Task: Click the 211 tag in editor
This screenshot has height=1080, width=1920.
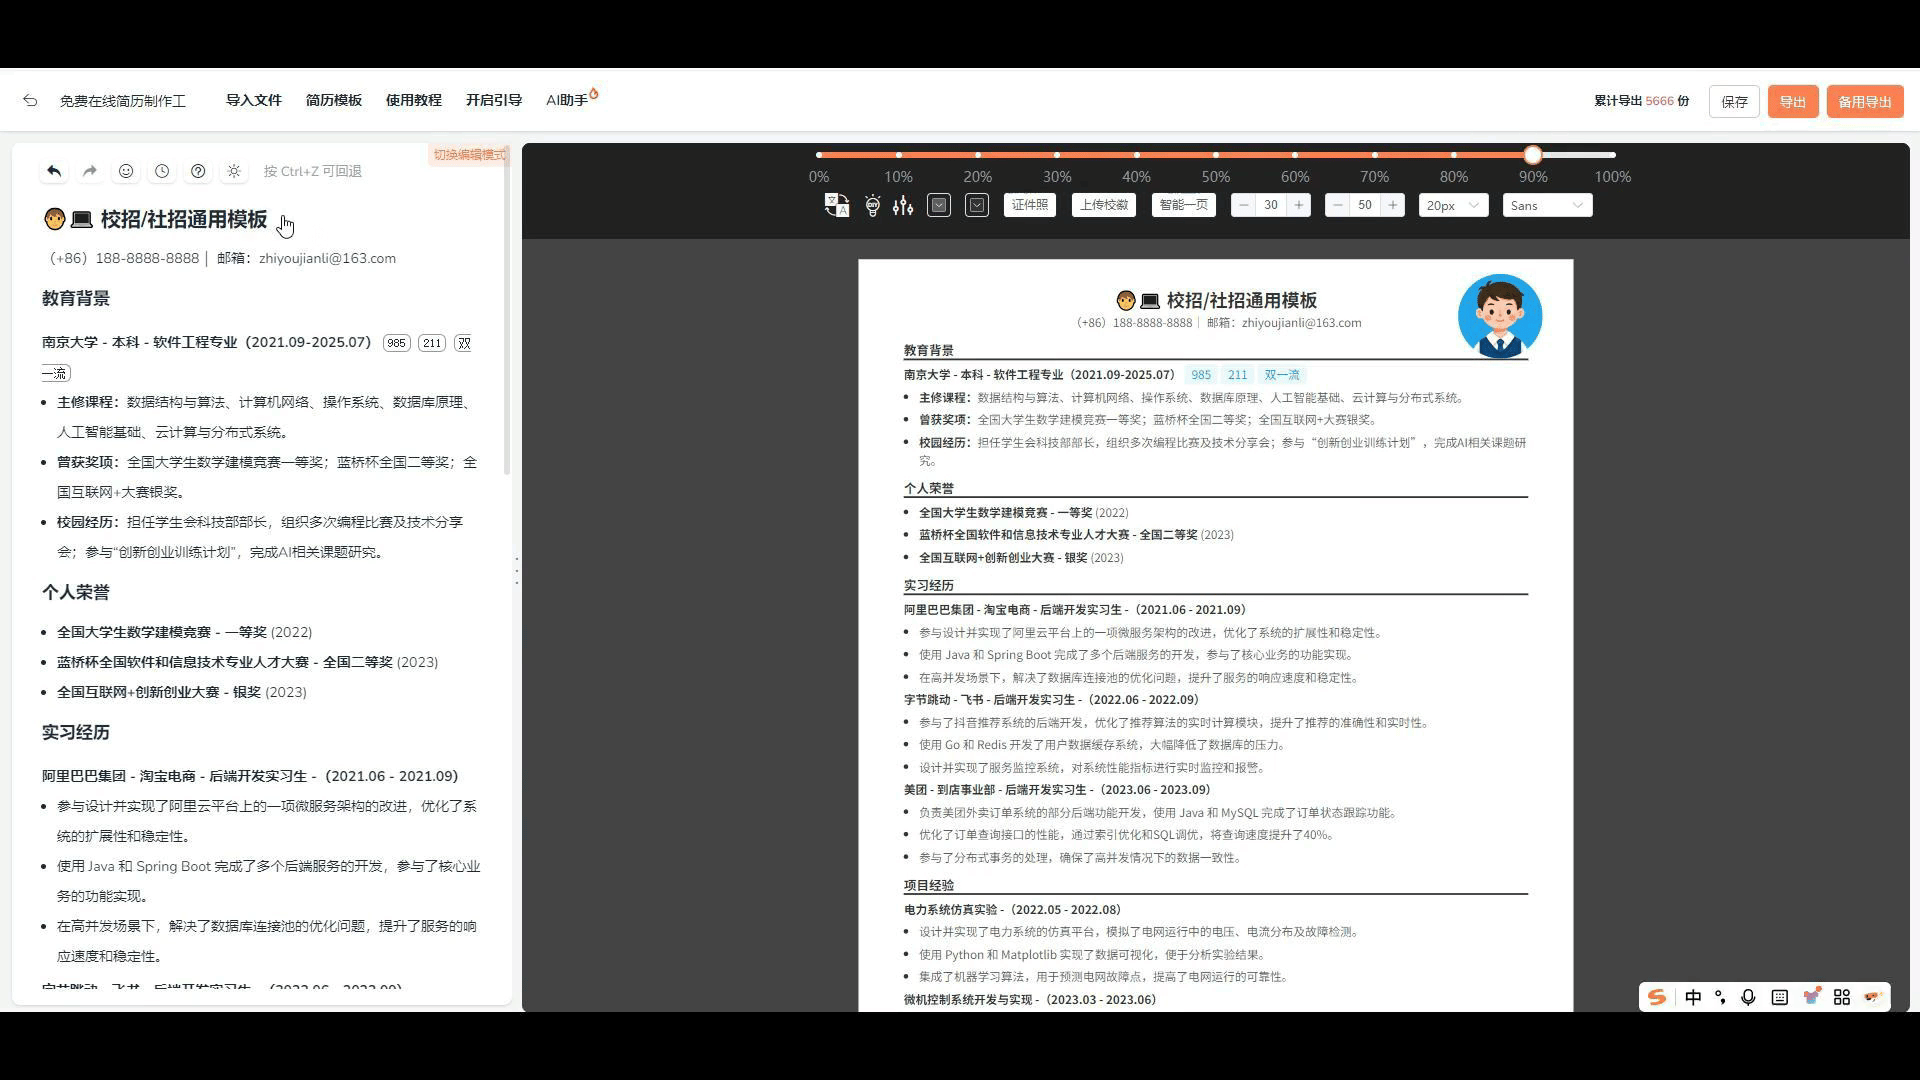Action: pos(432,343)
